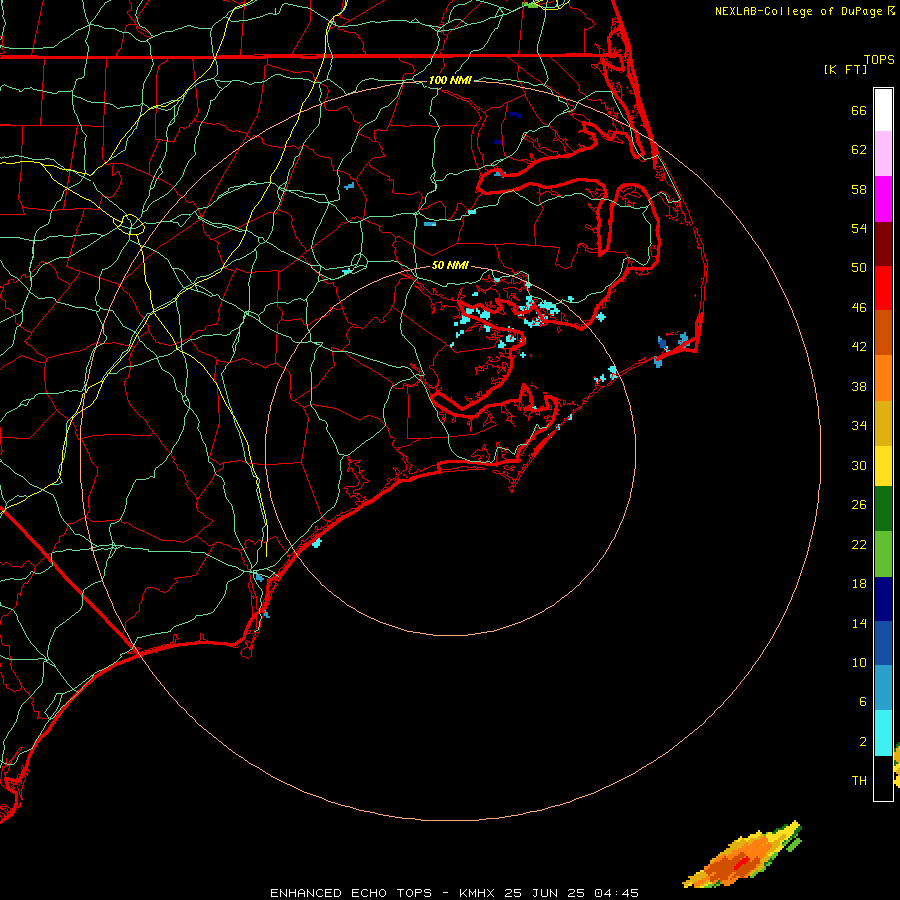The image size is (900, 900).
Task: Click the TOPS legend heading
Action: tap(879, 59)
